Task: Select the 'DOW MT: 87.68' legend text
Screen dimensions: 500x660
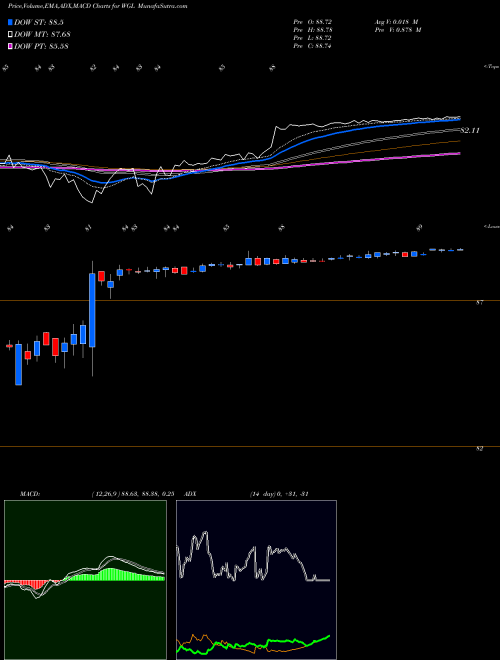Action: pos(41,35)
